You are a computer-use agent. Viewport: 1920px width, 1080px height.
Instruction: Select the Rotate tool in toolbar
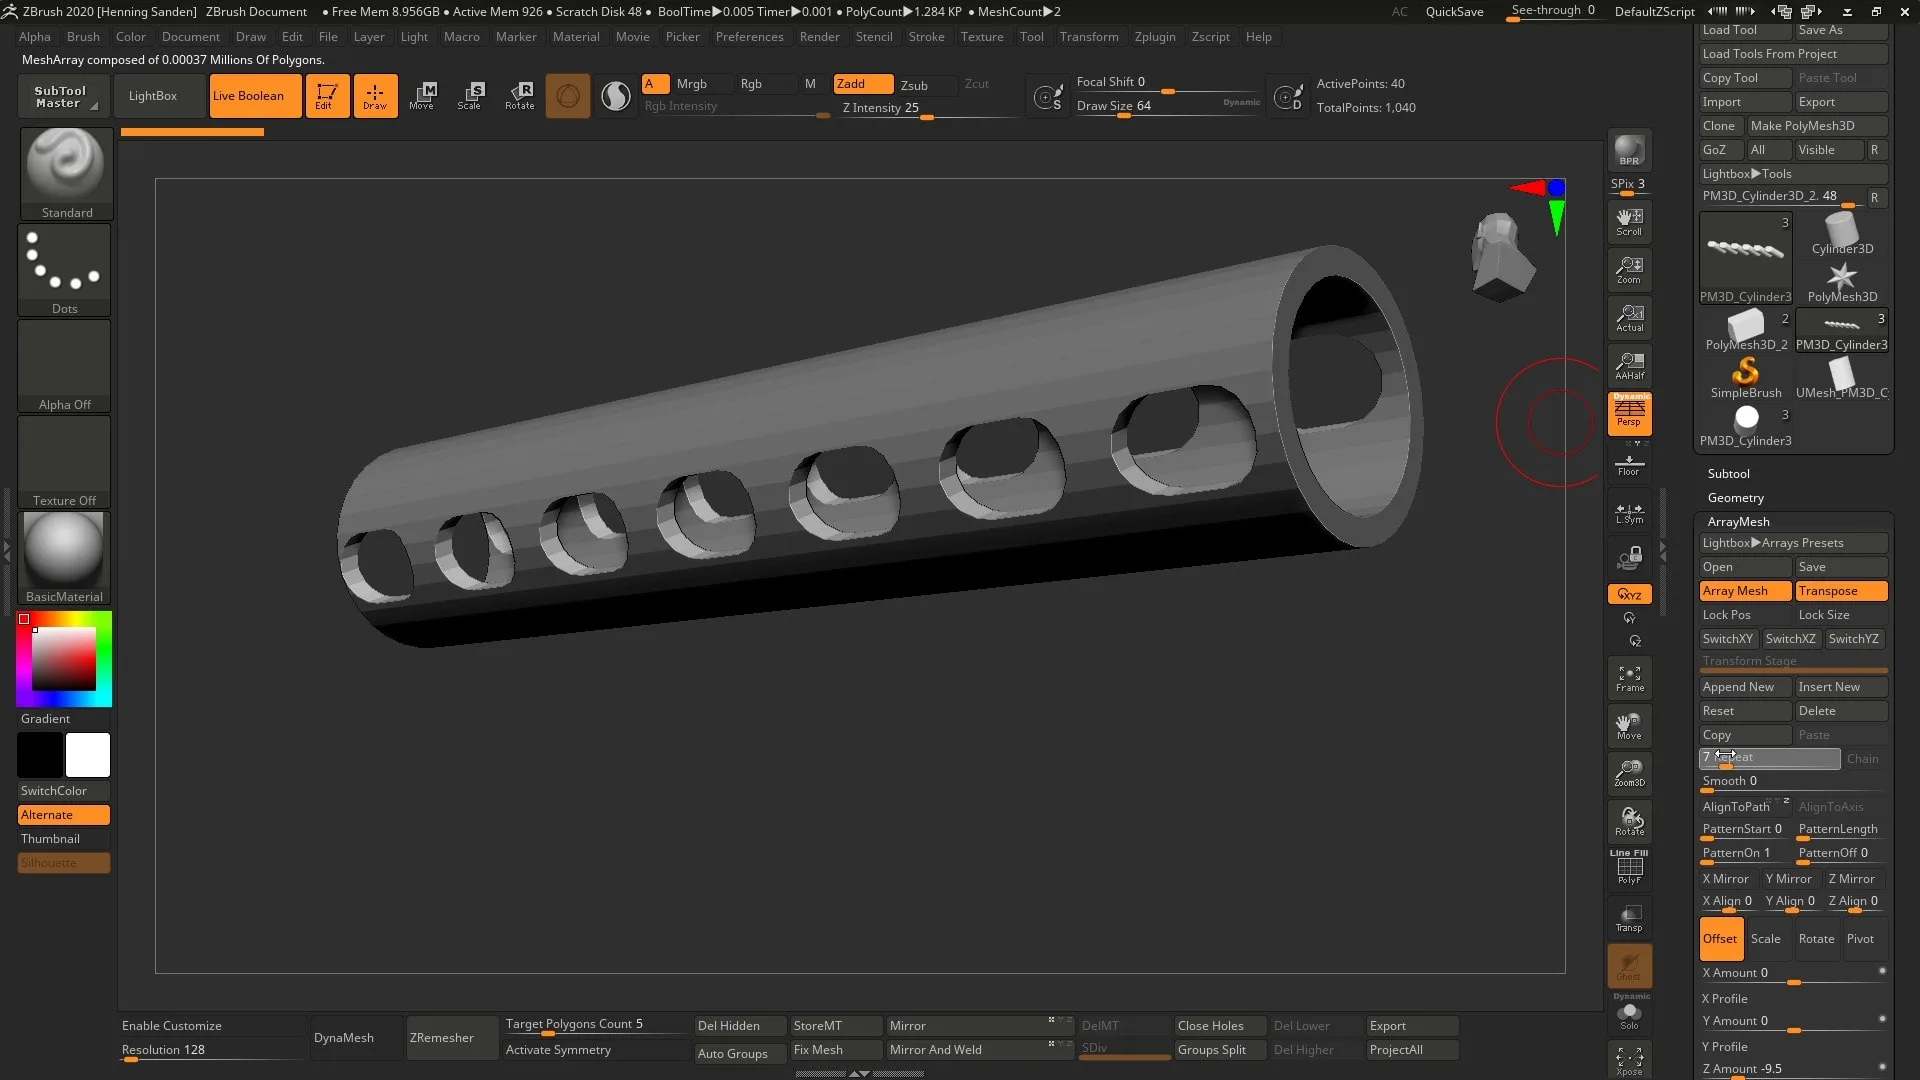pyautogui.click(x=520, y=94)
